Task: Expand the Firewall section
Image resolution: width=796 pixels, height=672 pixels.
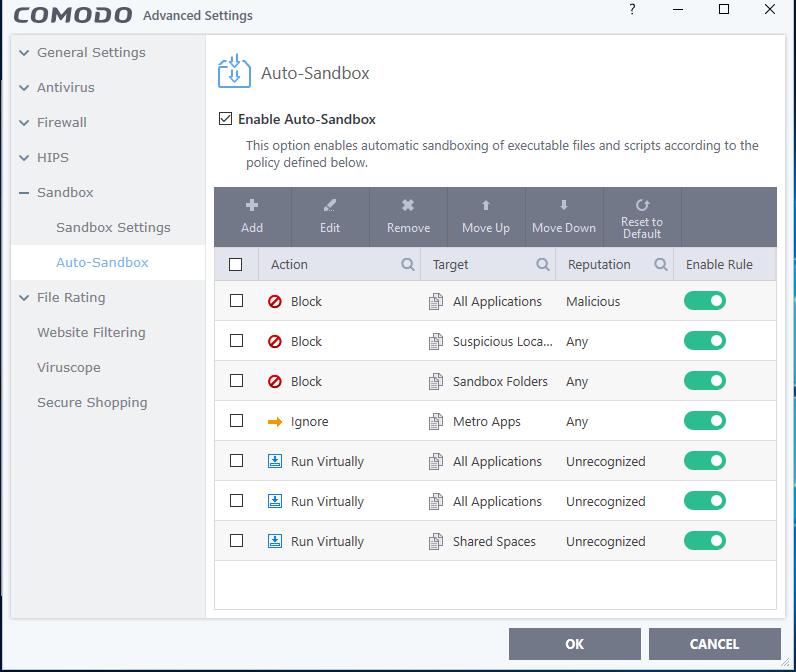Action: click(24, 122)
